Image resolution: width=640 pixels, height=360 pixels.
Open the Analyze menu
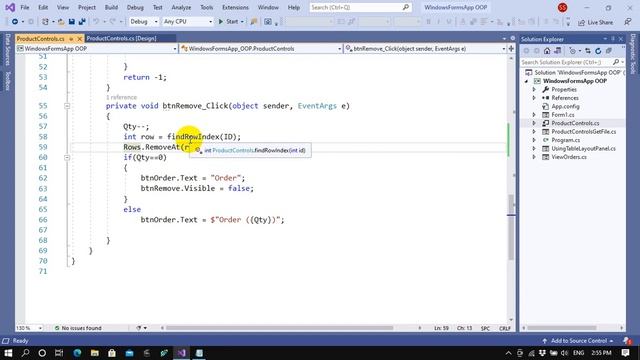tap(181, 7)
